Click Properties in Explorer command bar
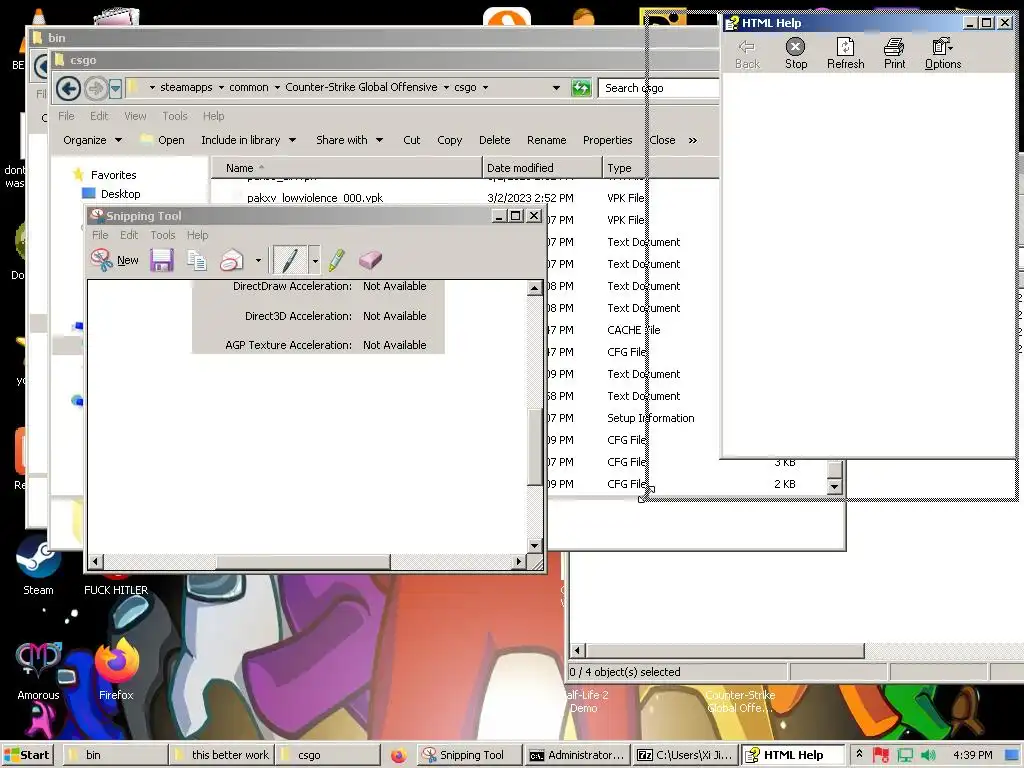This screenshot has height=768, width=1024. tap(607, 140)
